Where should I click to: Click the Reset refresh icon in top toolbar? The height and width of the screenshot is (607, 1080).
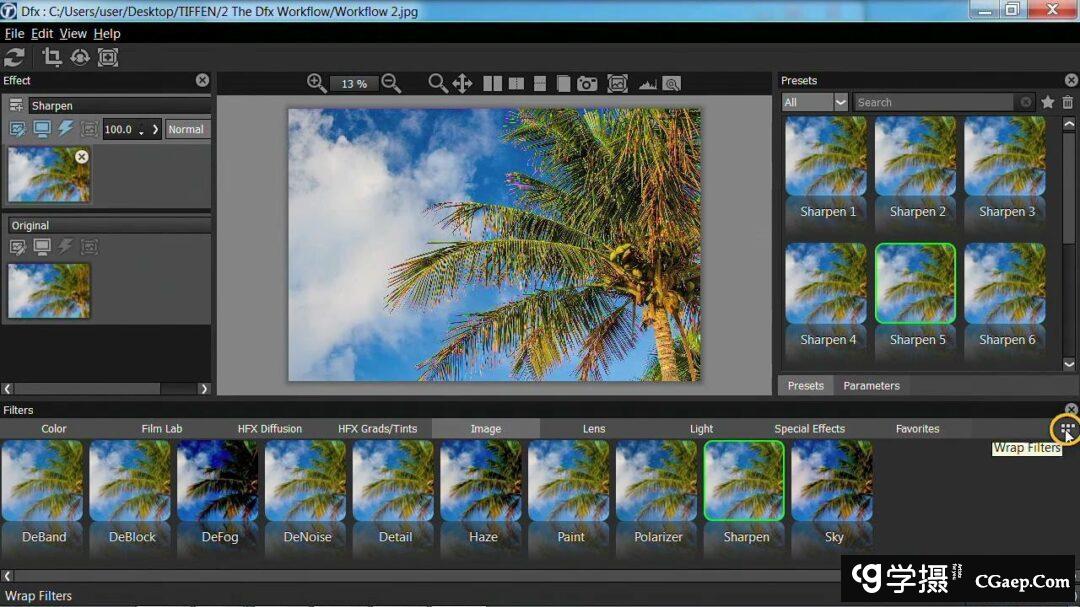tap(15, 57)
